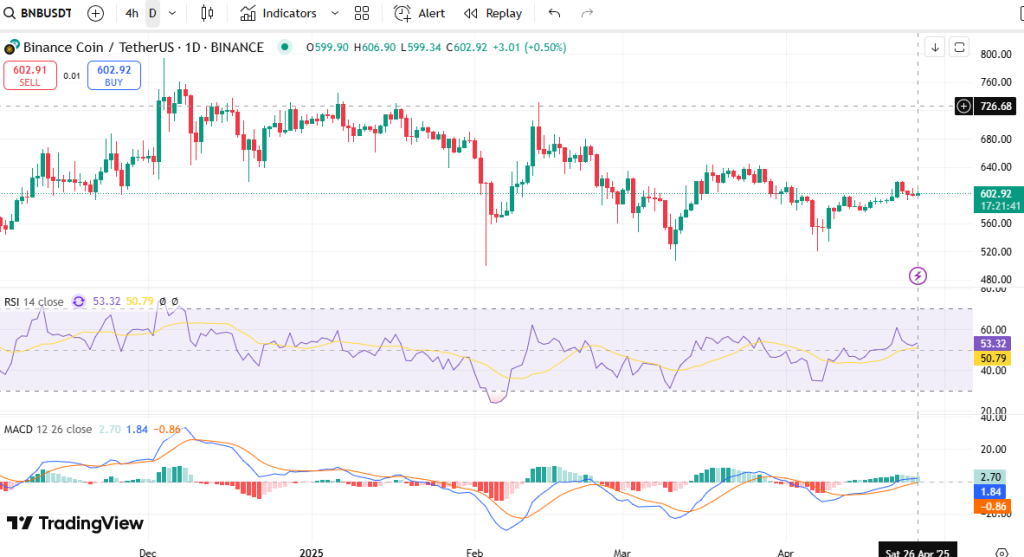Click the green market status dot
This screenshot has height=557, width=1024.
coord(284,46)
